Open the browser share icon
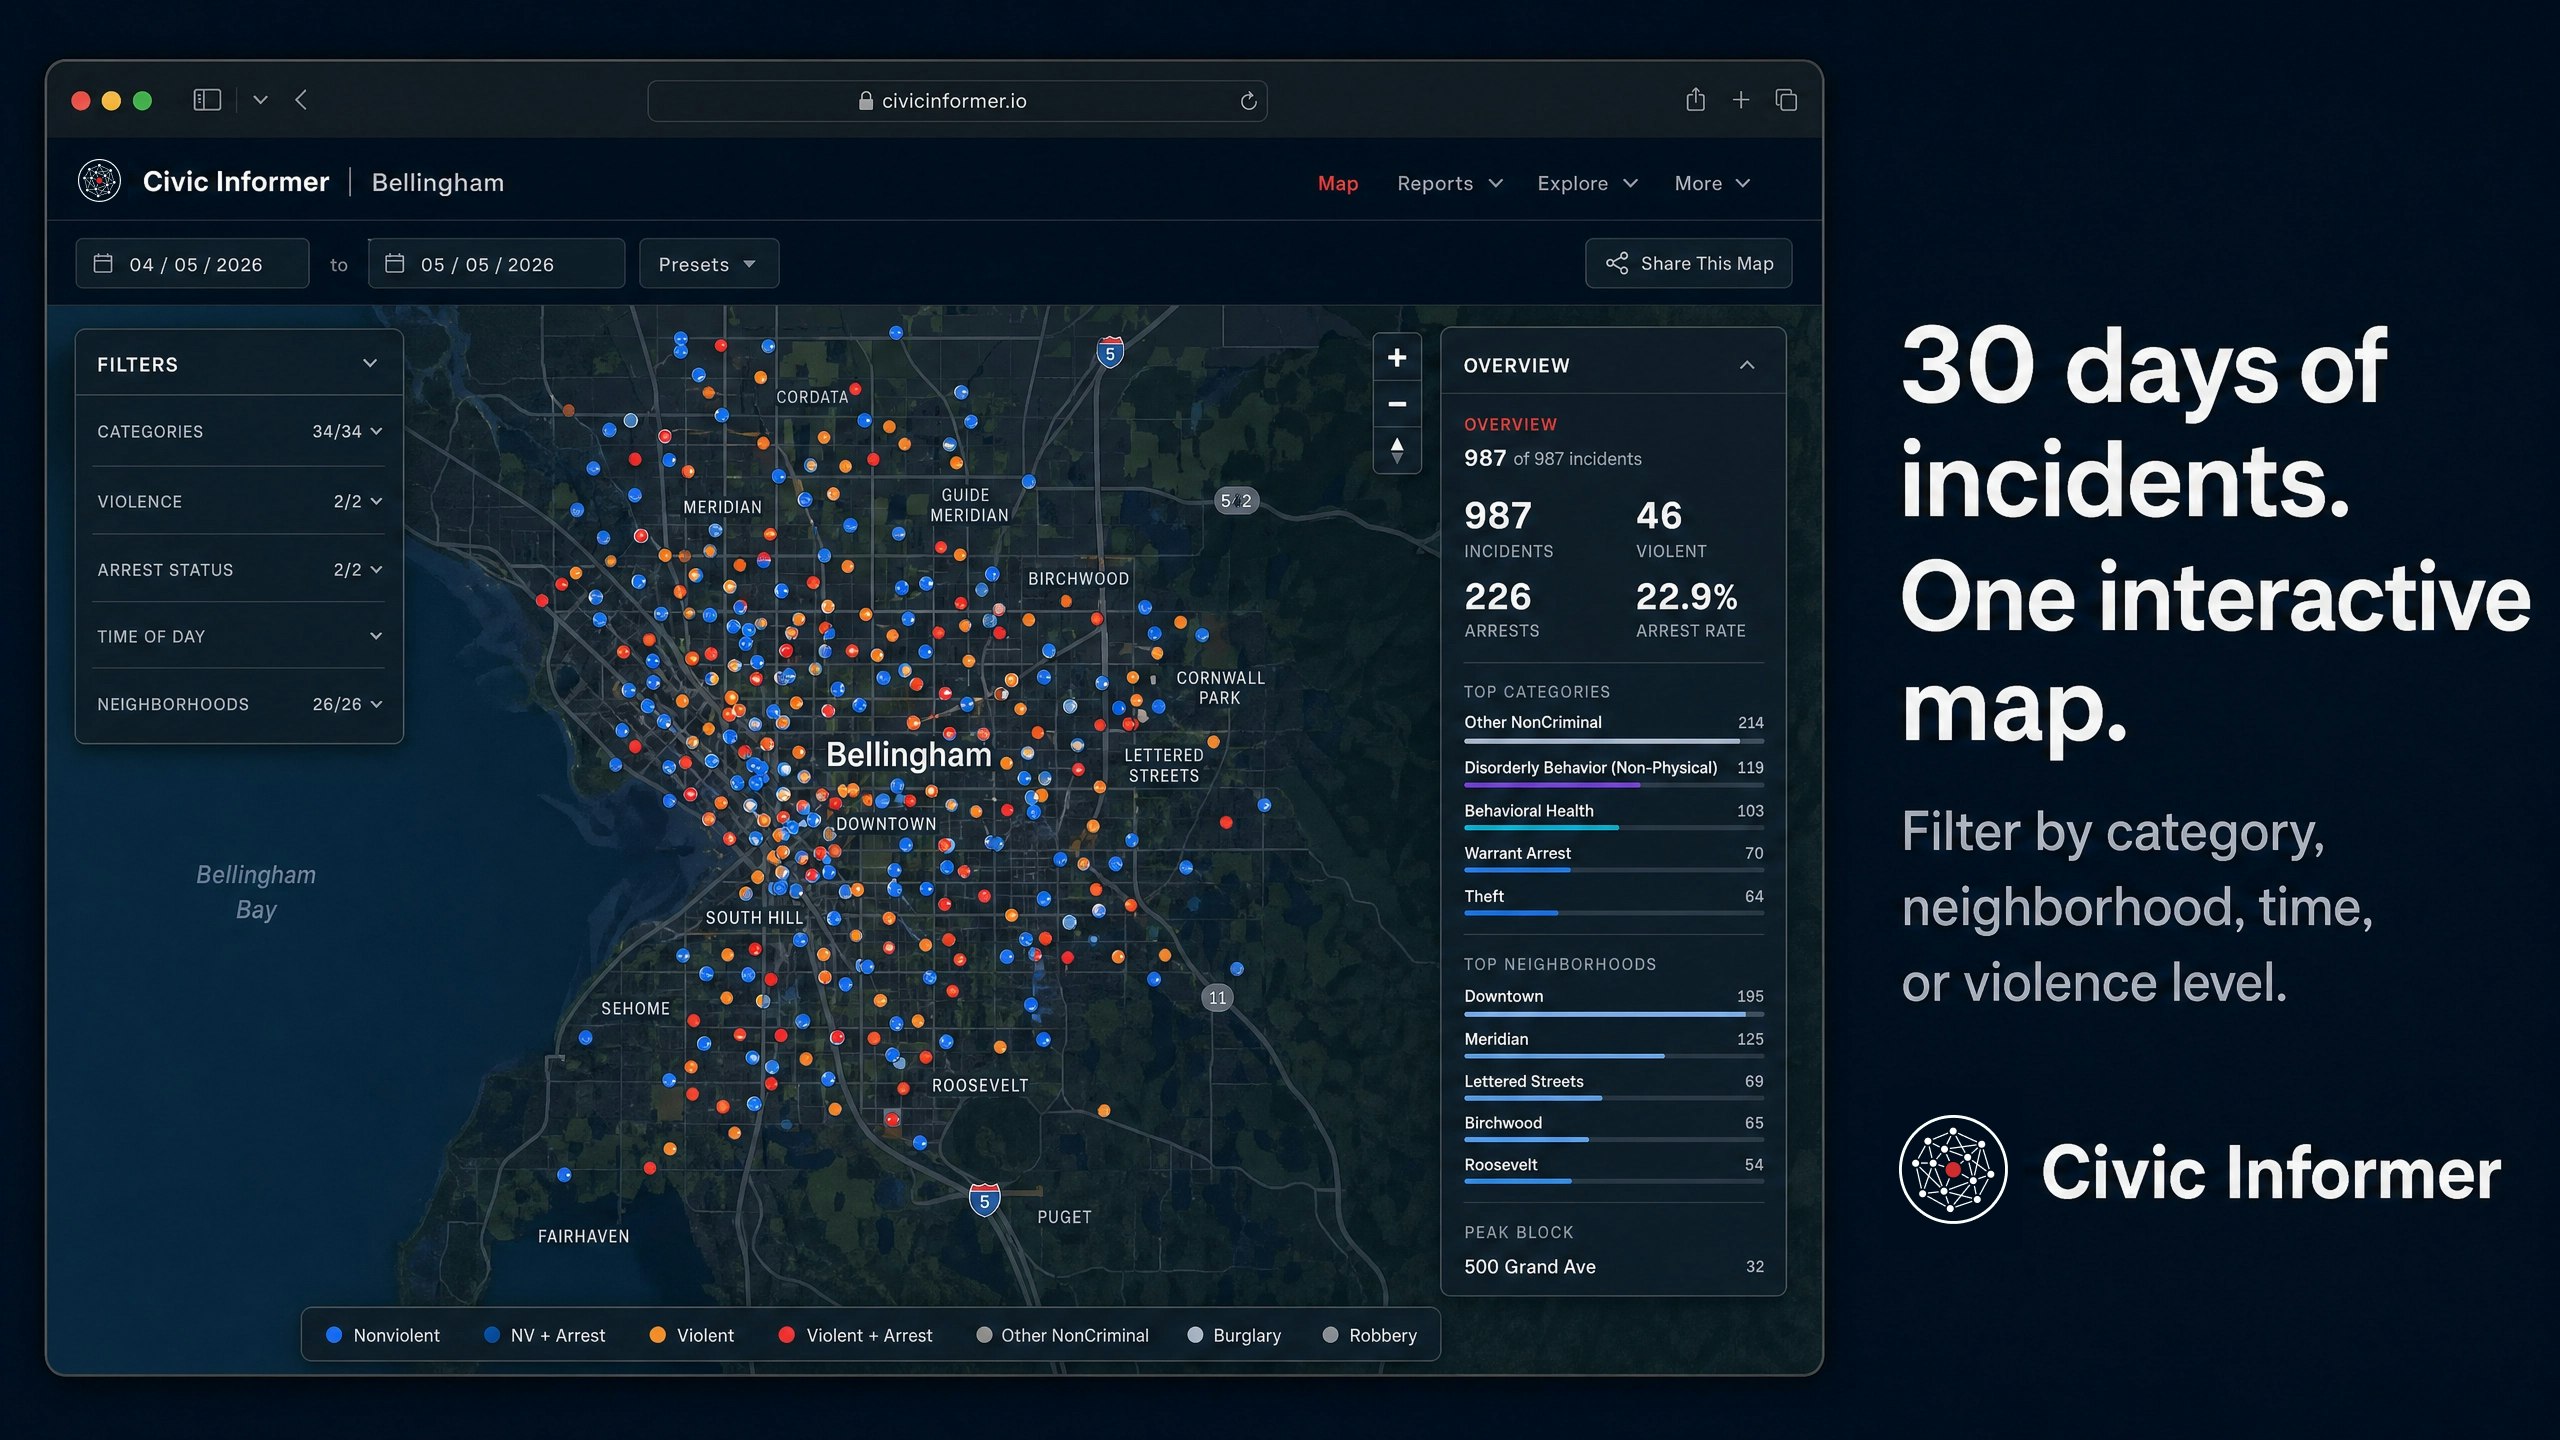The width and height of the screenshot is (2560, 1440). [x=1695, y=99]
